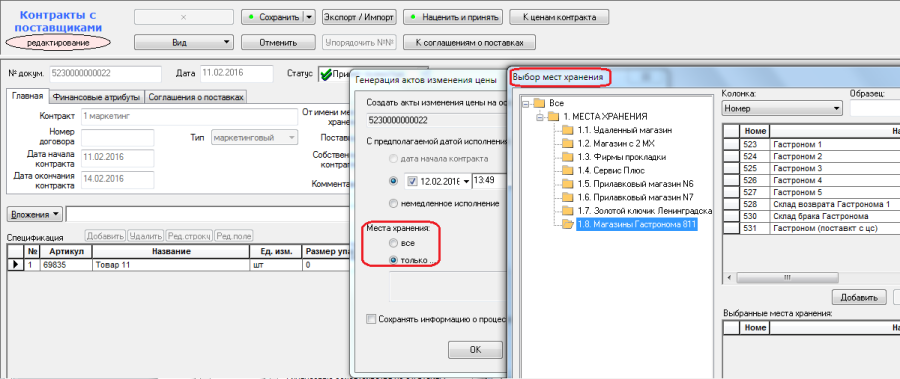Open the Колонка dropdown showing Номер

tap(782, 108)
